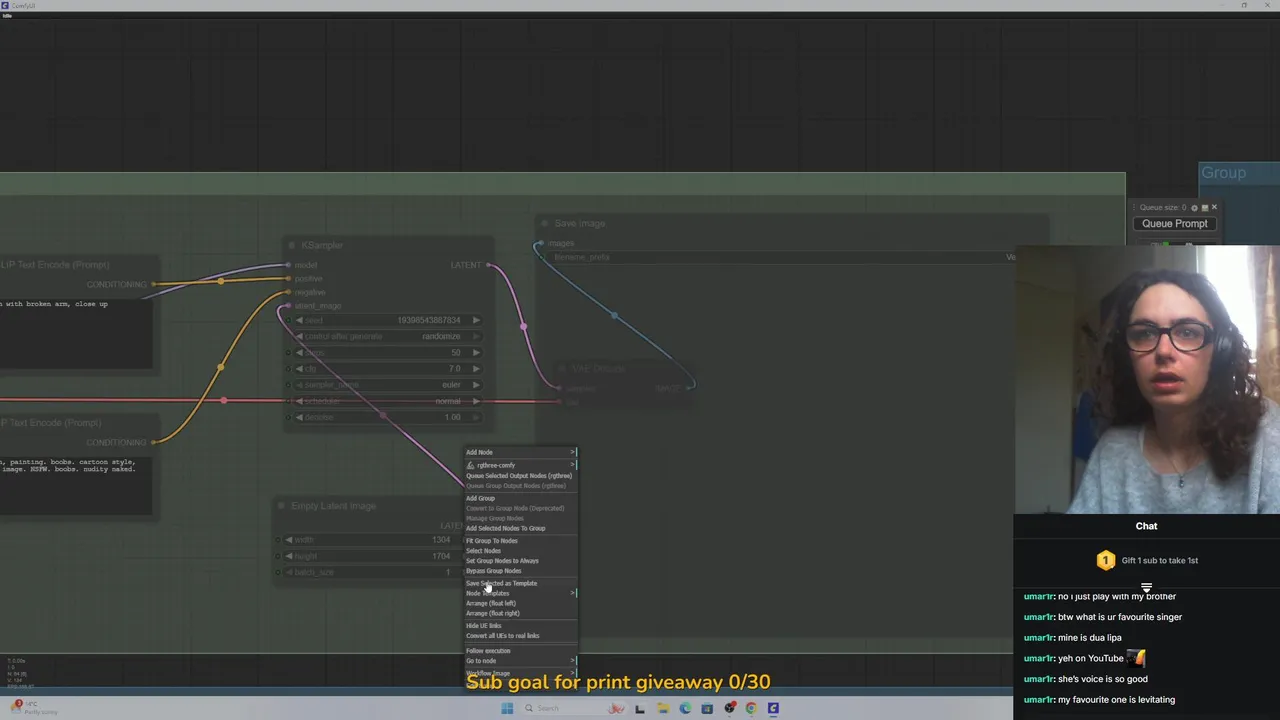The image size is (1280, 720).
Task: Open the scheduler normal dropdown
Action: [x=388, y=401]
